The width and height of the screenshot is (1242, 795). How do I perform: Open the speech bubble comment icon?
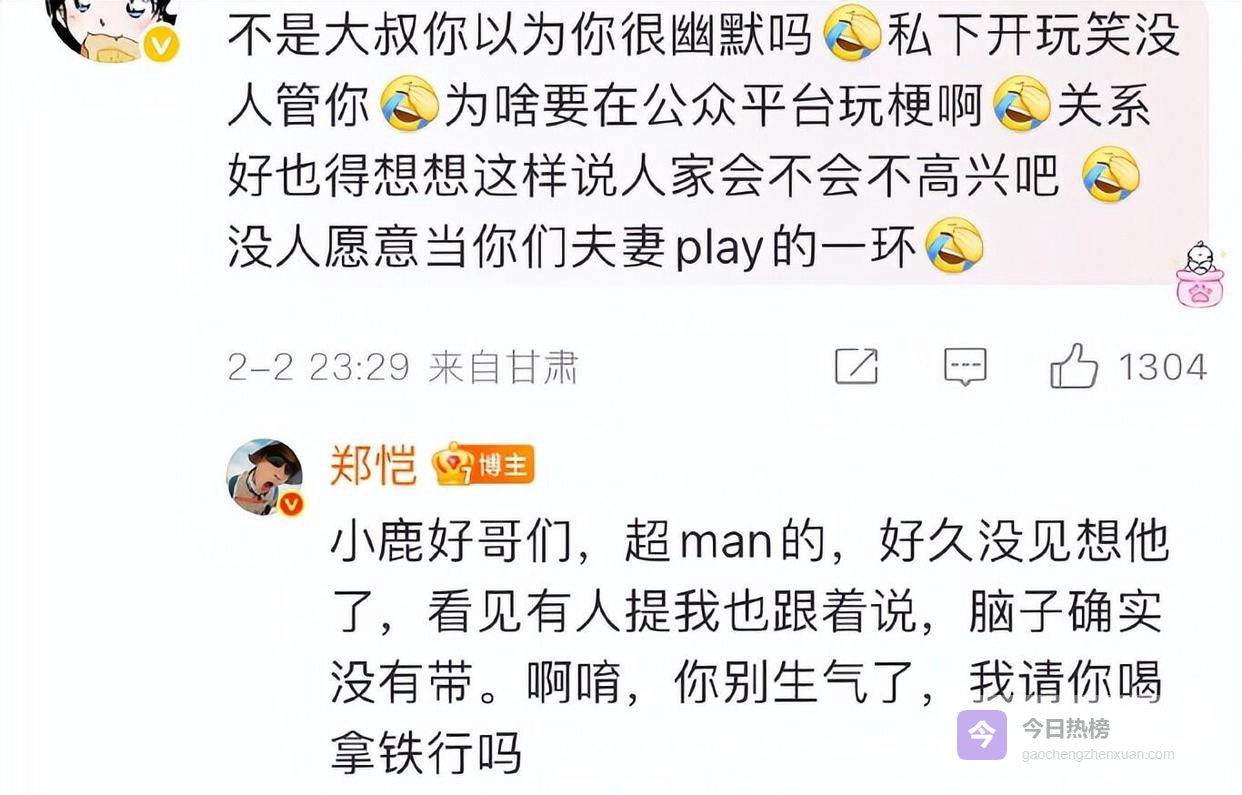pyautogui.click(x=965, y=367)
